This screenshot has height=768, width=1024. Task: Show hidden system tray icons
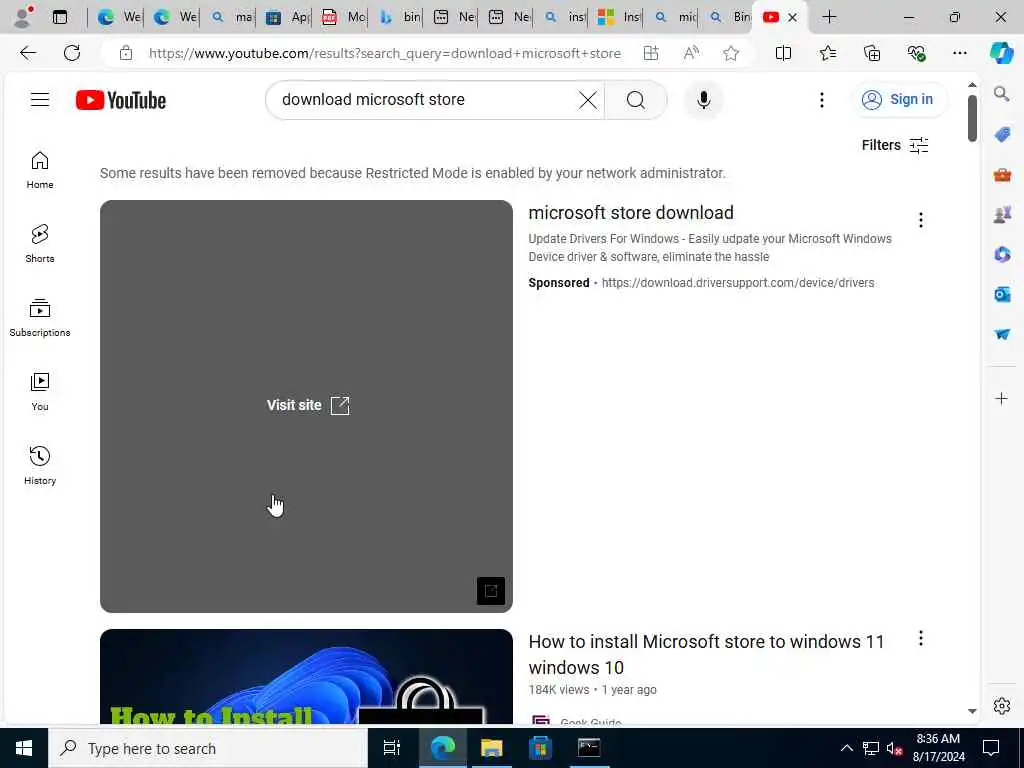[x=846, y=748]
